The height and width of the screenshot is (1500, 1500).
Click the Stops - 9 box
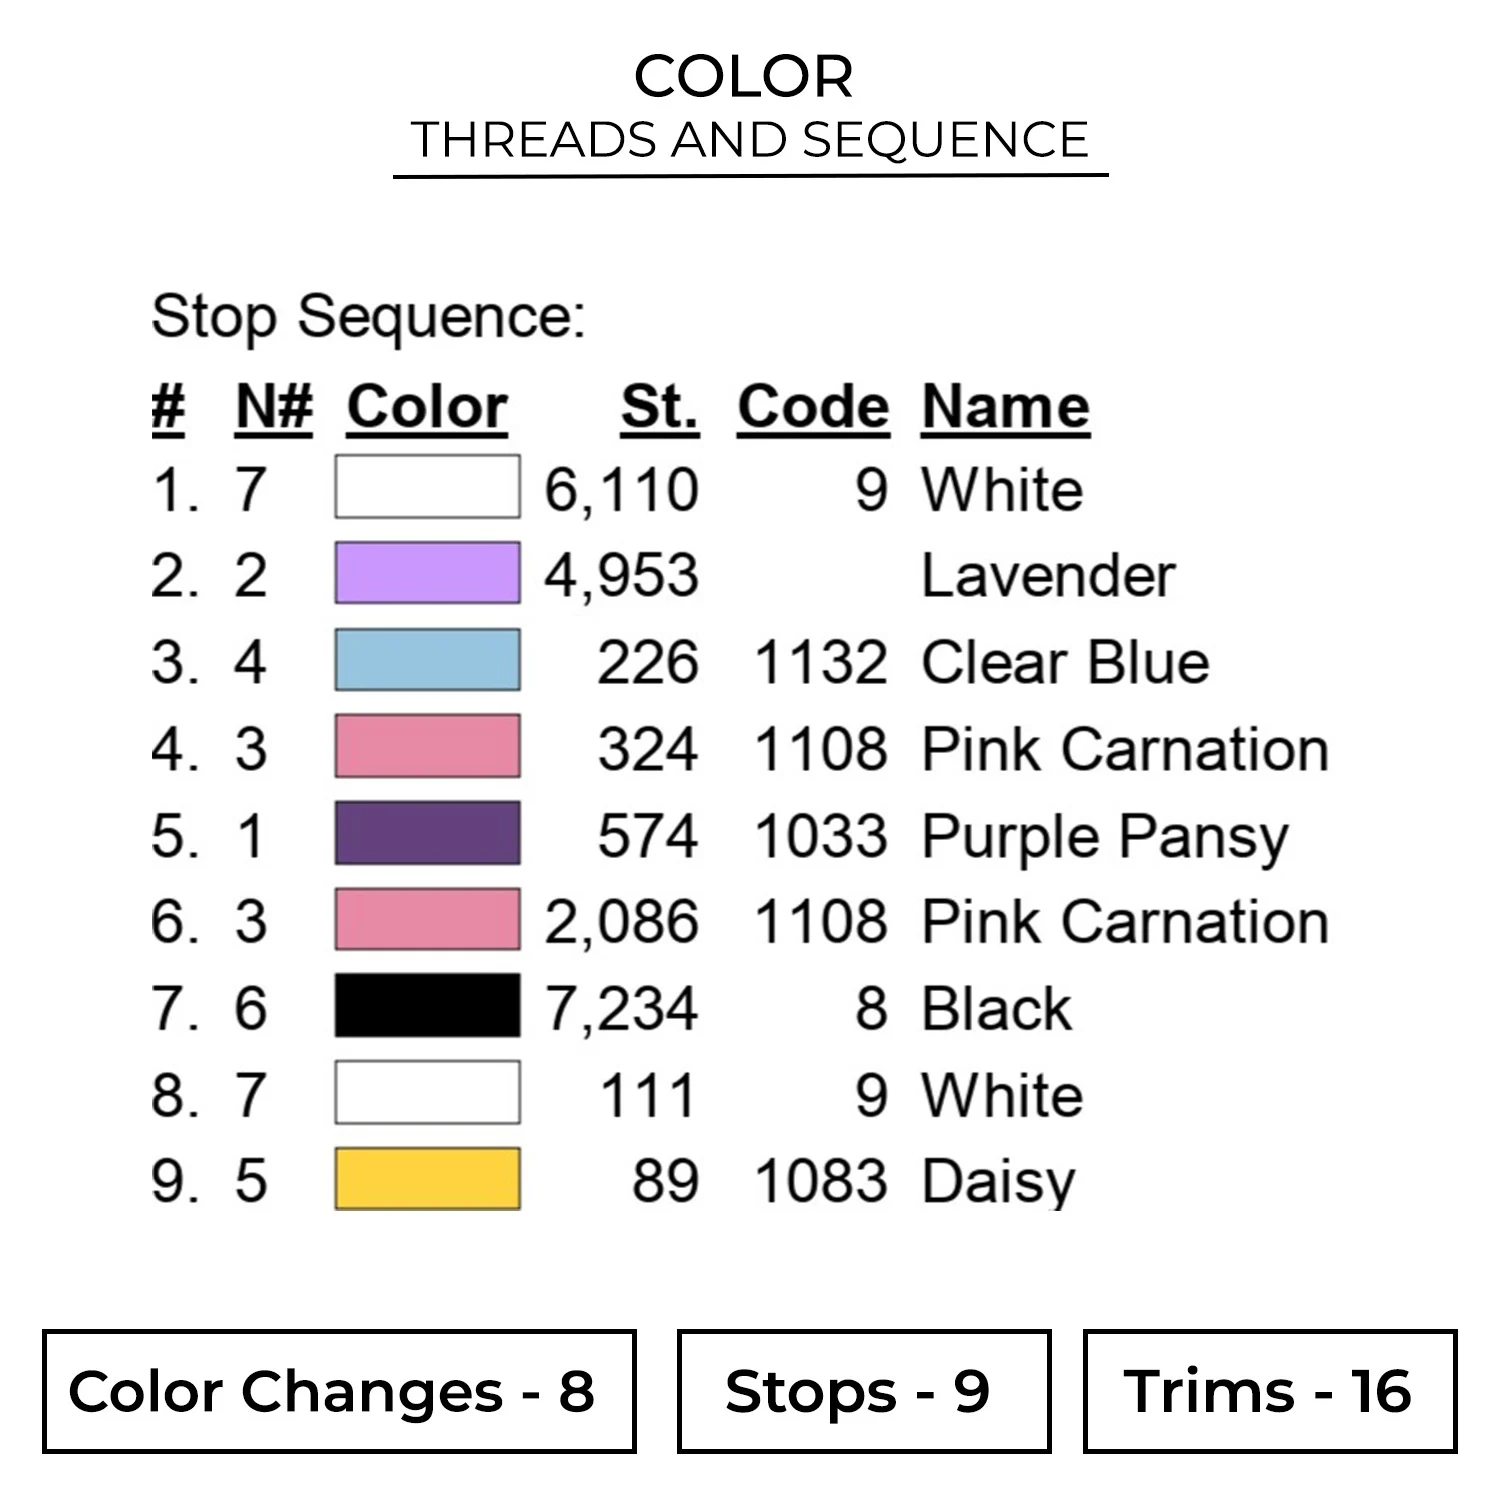864,1391
